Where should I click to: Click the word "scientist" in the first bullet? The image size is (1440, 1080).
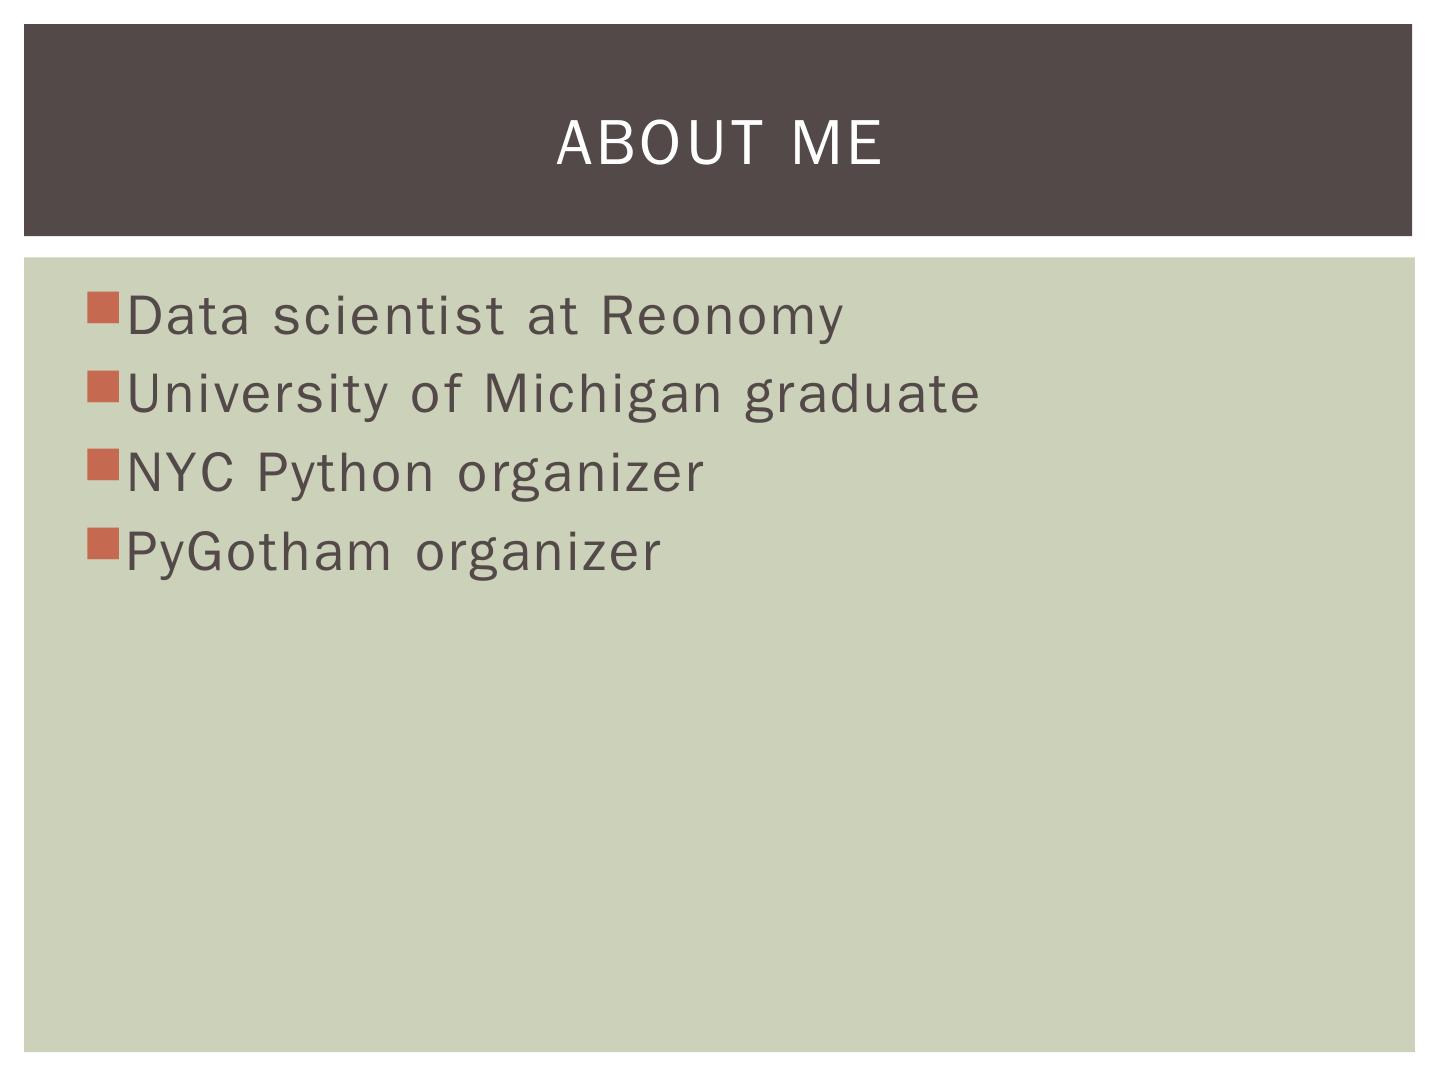[x=388, y=317]
